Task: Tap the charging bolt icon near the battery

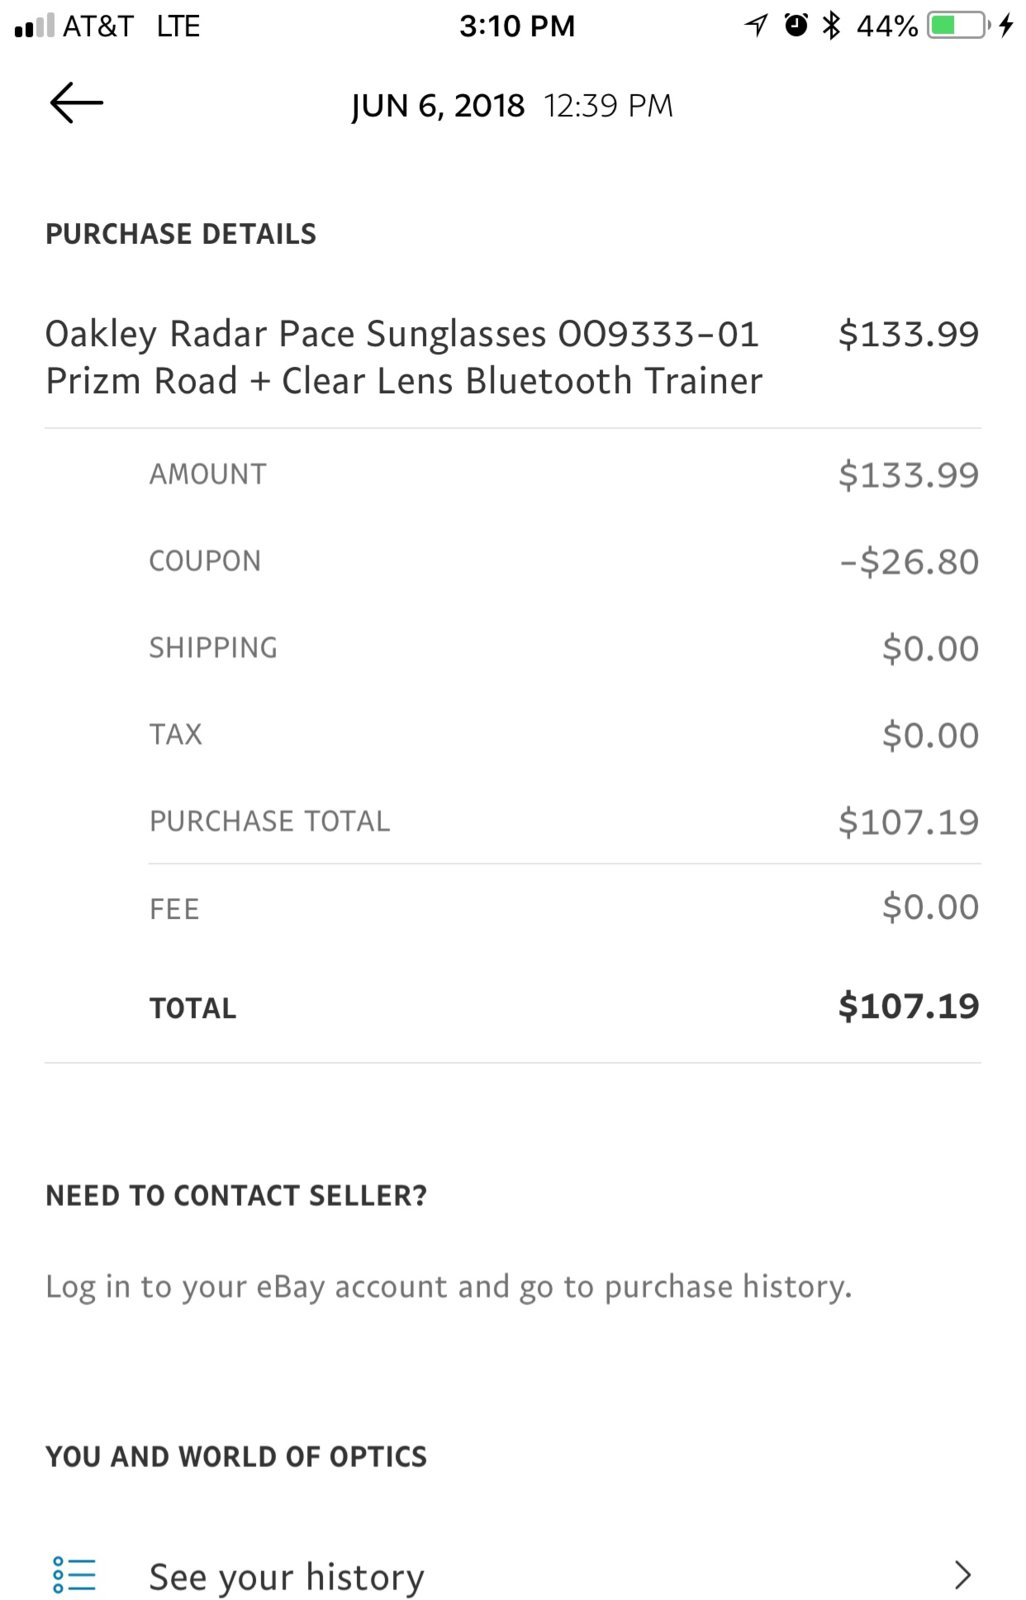Action: [x=1008, y=25]
